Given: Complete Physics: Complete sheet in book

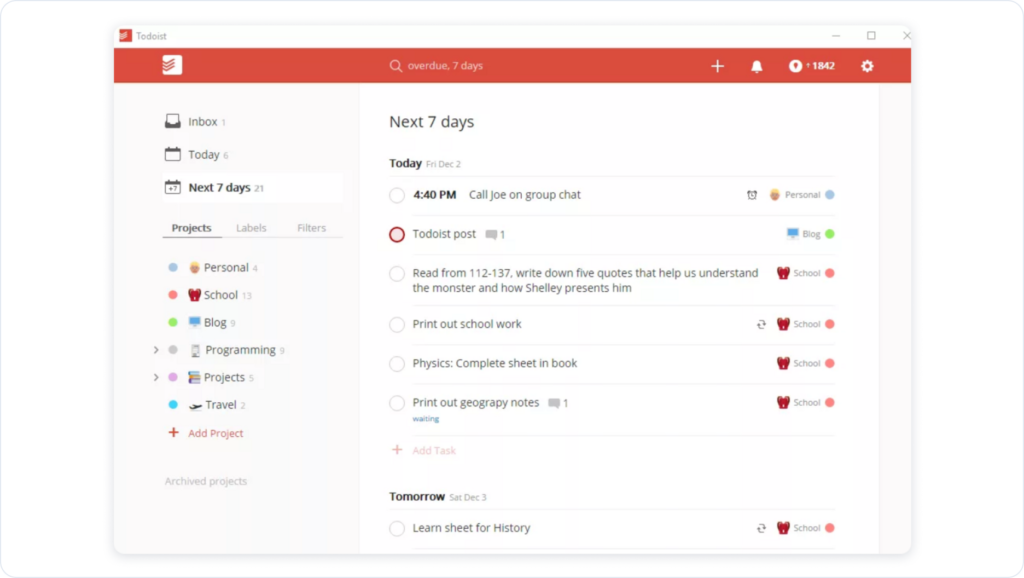Looking at the screenshot, I should [x=397, y=364].
